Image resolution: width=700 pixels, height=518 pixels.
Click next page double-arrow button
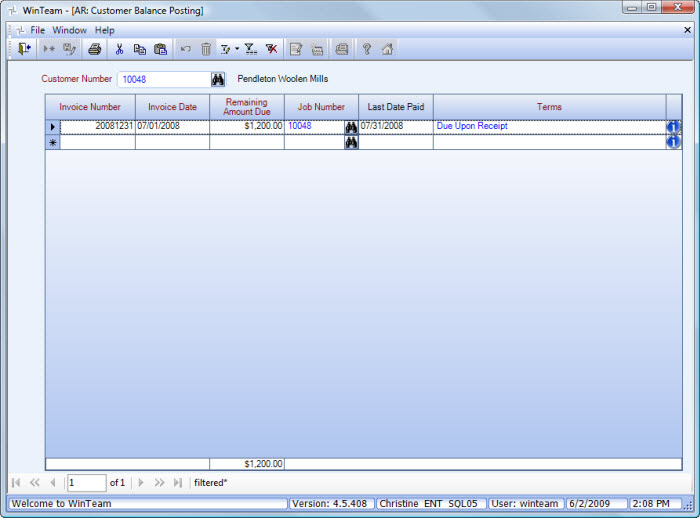pyautogui.click(x=159, y=483)
